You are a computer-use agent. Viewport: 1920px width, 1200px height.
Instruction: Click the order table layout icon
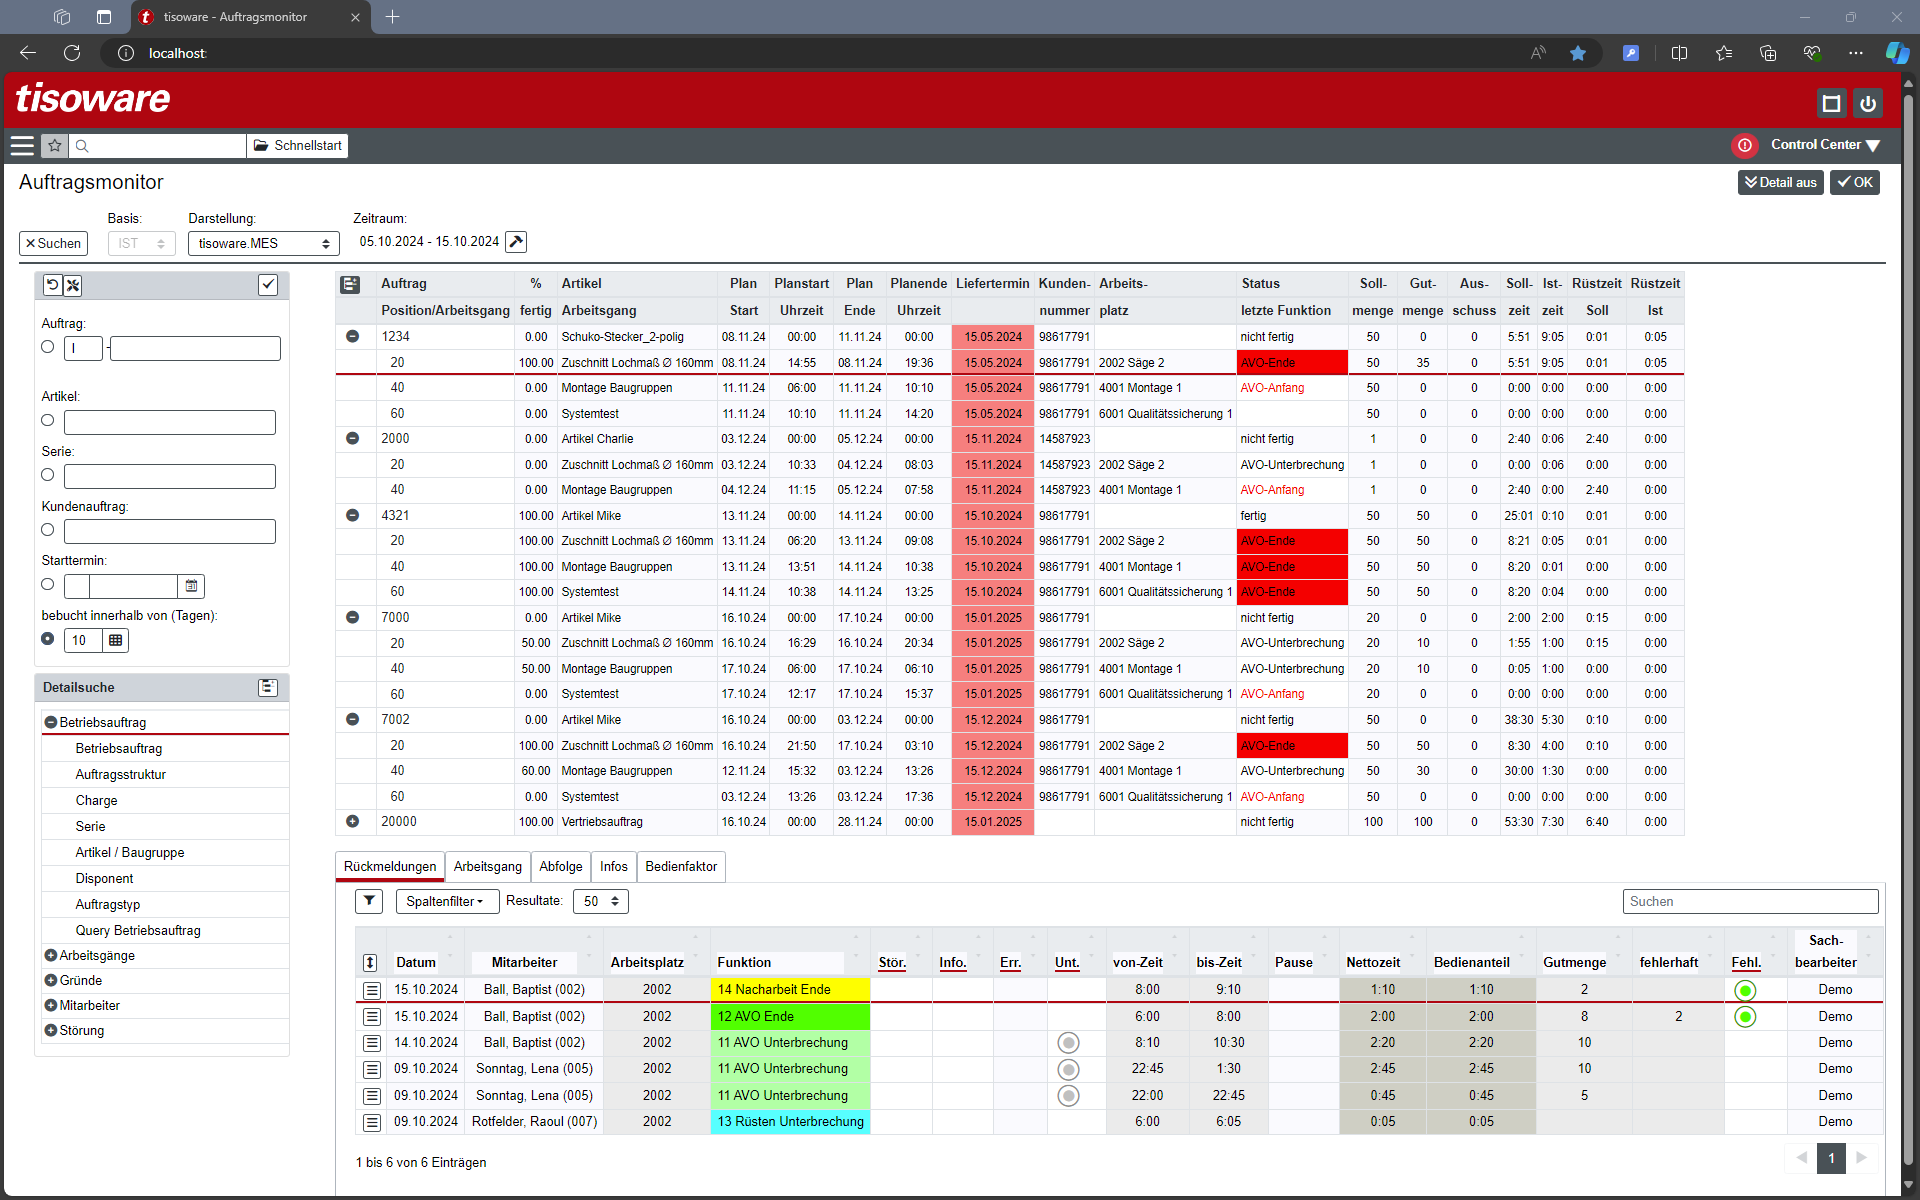click(350, 285)
